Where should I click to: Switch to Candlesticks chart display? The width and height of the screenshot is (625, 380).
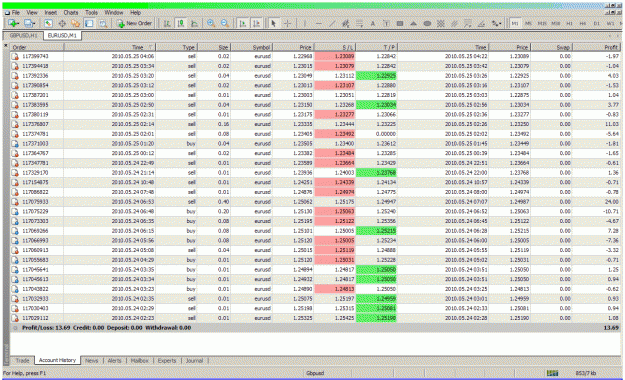coord(181,24)
